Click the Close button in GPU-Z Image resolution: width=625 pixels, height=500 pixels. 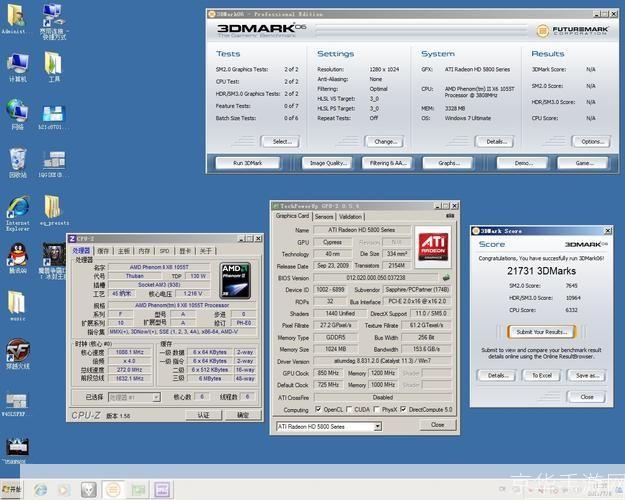437,425
